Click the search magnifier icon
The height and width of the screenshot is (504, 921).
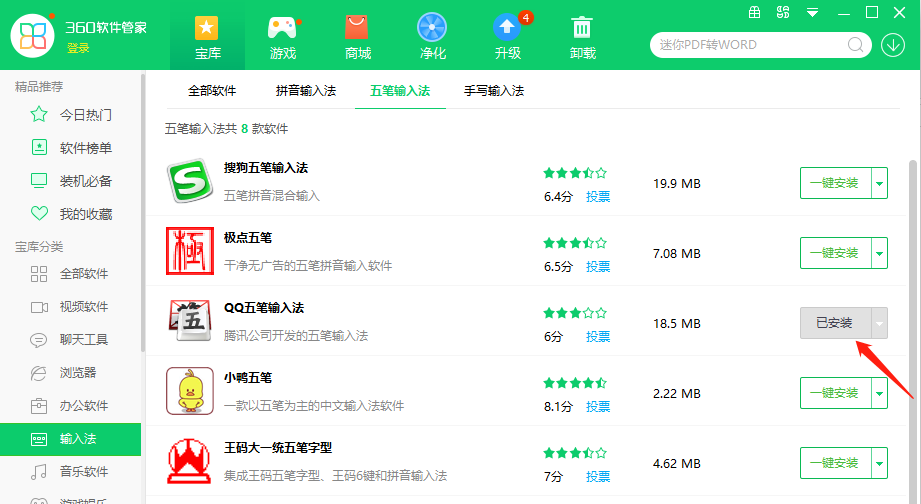855,45
